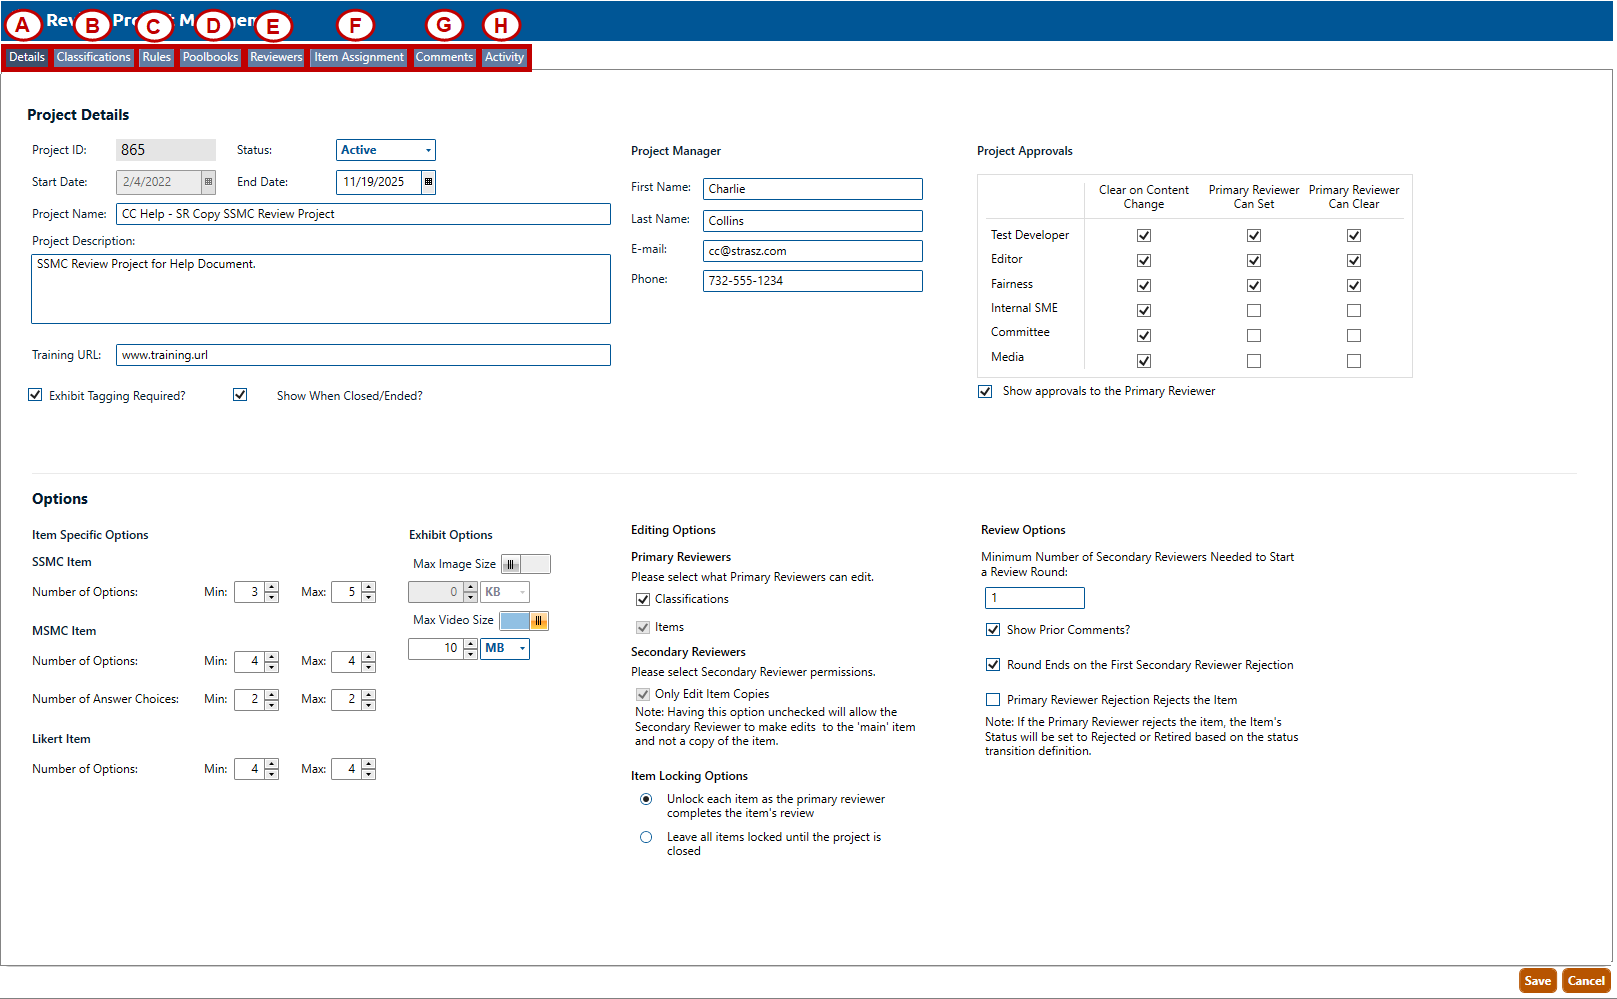Check Internal SME Primary Reviewer Can Set
This screenshot has height=999, width=1617.
coord(1254,311)
